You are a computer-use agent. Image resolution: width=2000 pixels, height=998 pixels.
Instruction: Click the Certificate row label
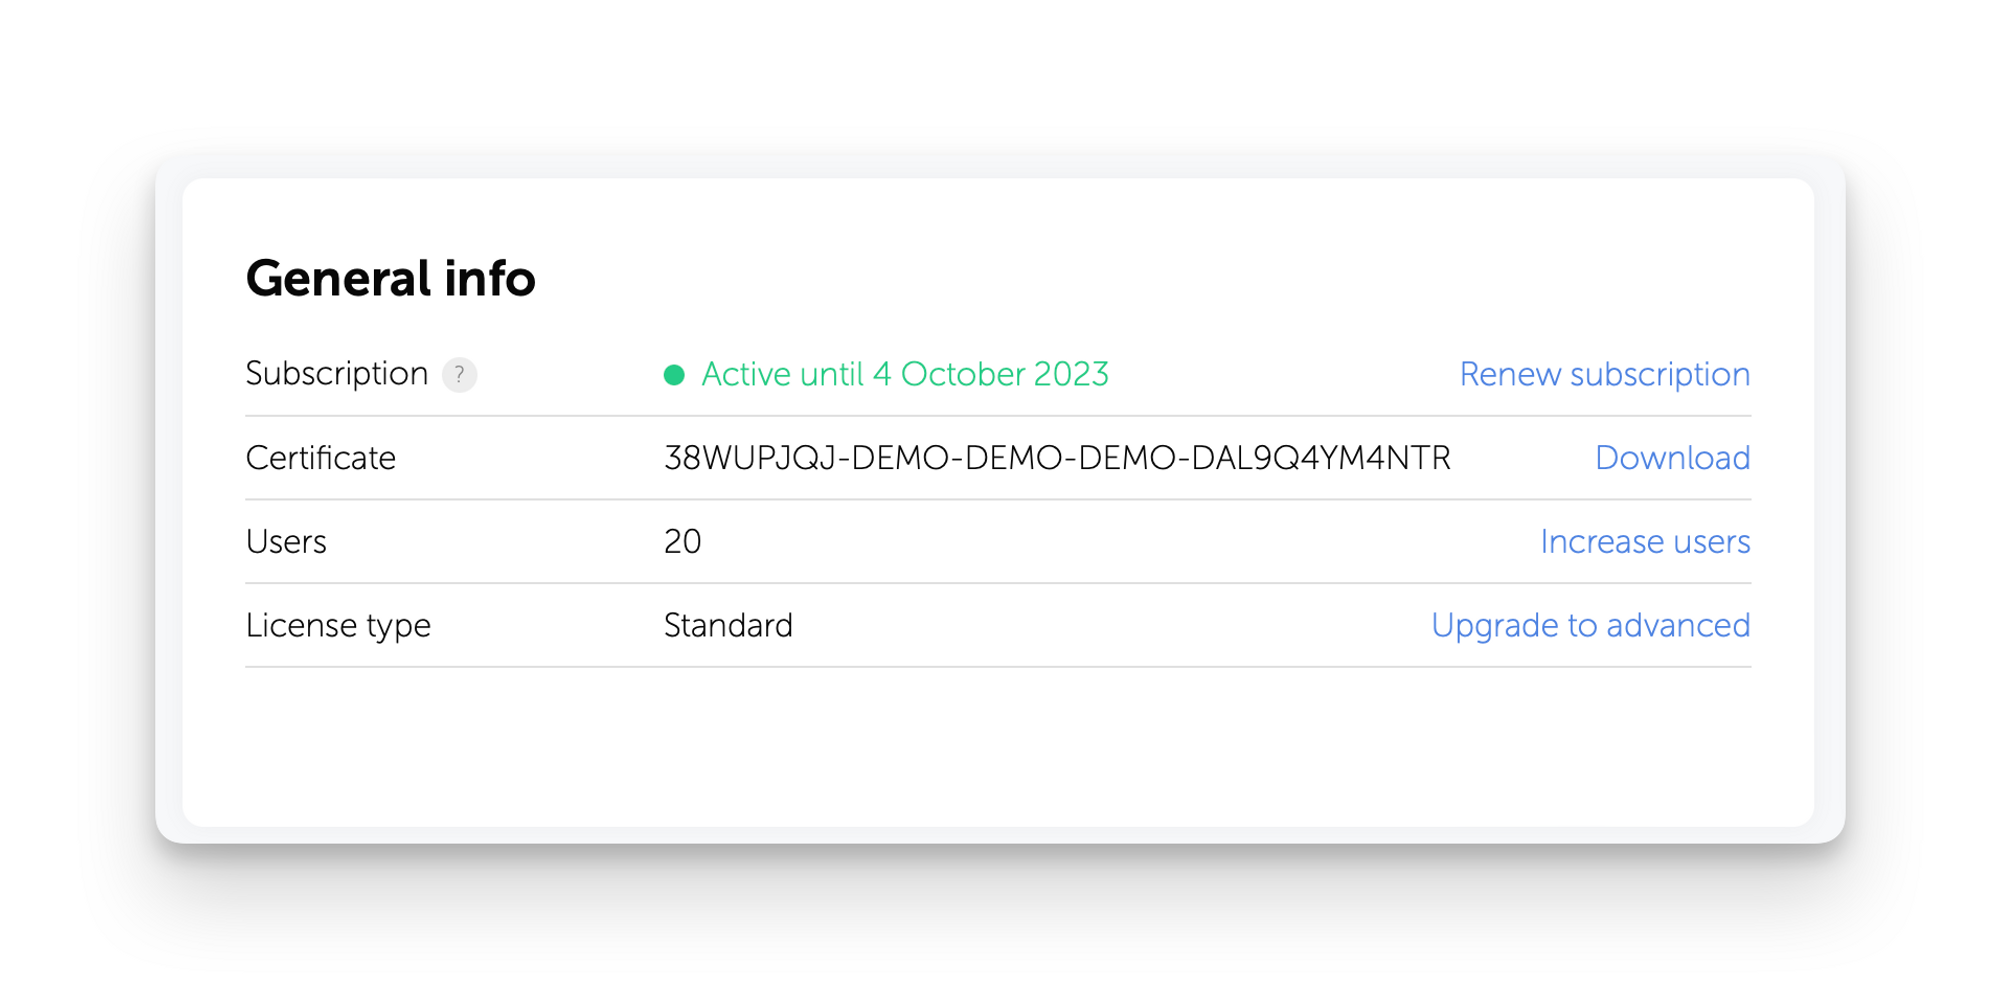321,457
